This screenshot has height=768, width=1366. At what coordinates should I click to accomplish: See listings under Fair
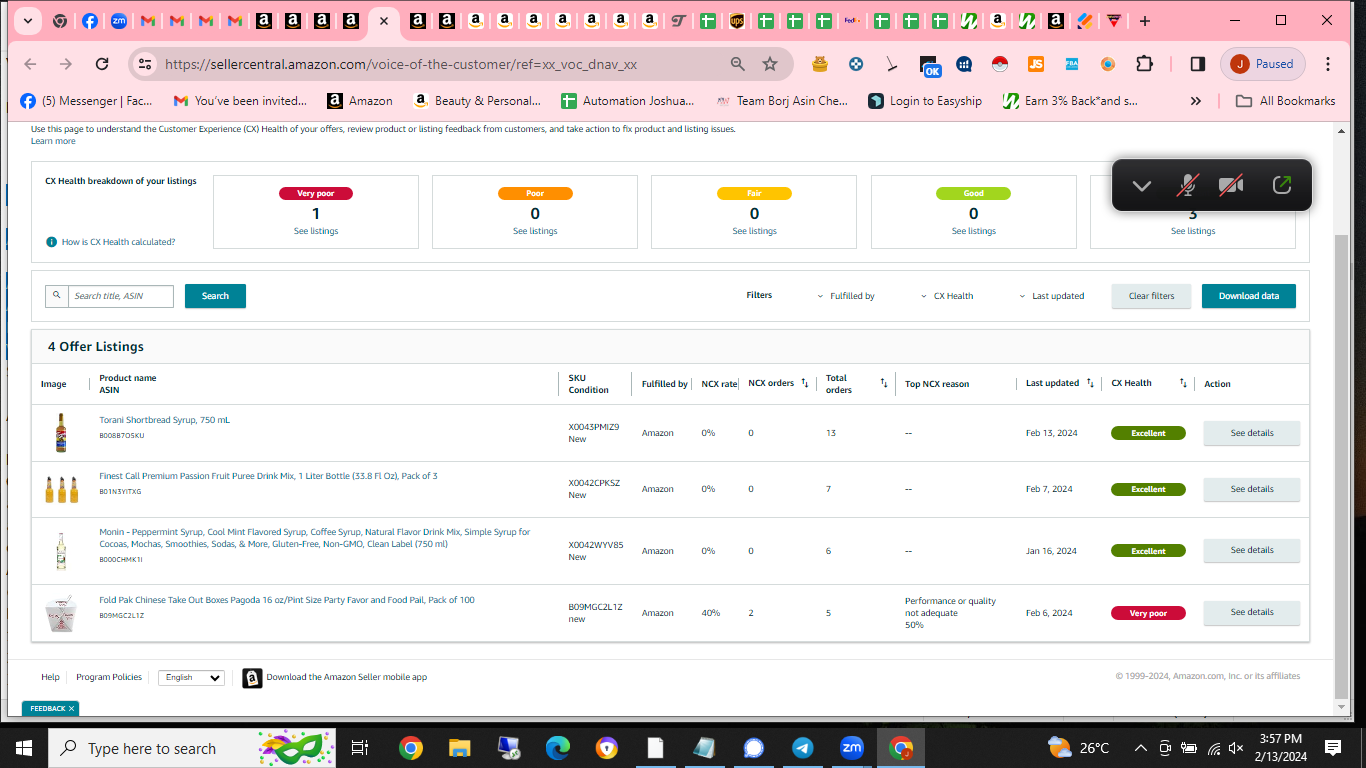tap(754, 231)
